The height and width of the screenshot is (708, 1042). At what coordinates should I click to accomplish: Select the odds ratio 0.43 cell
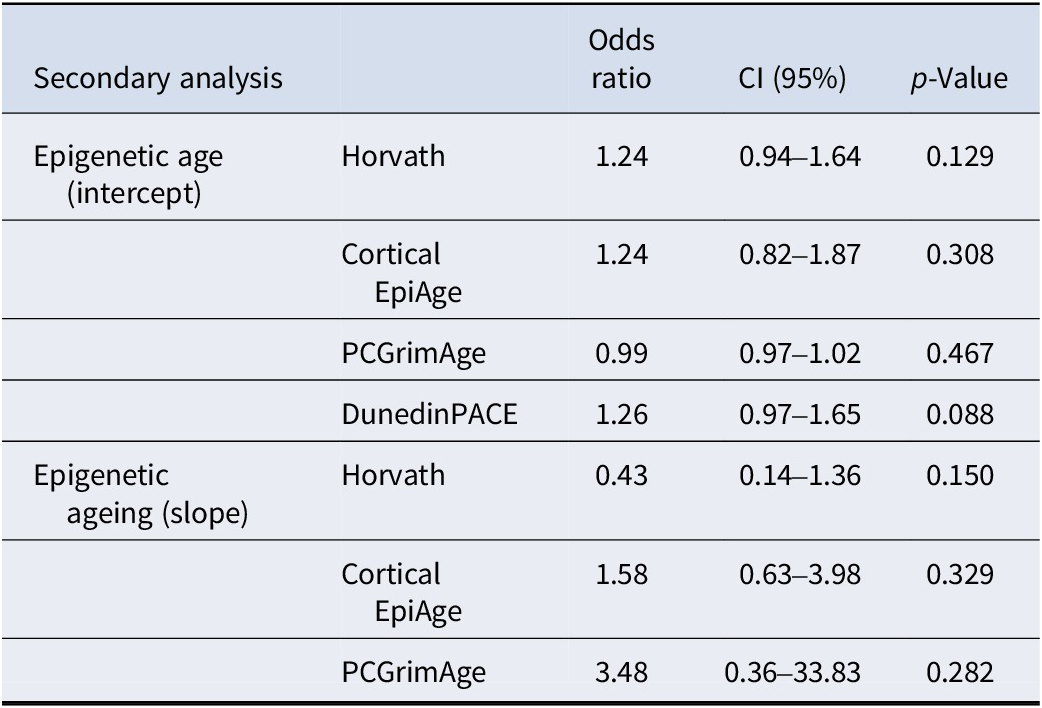(x=621, y=476)
